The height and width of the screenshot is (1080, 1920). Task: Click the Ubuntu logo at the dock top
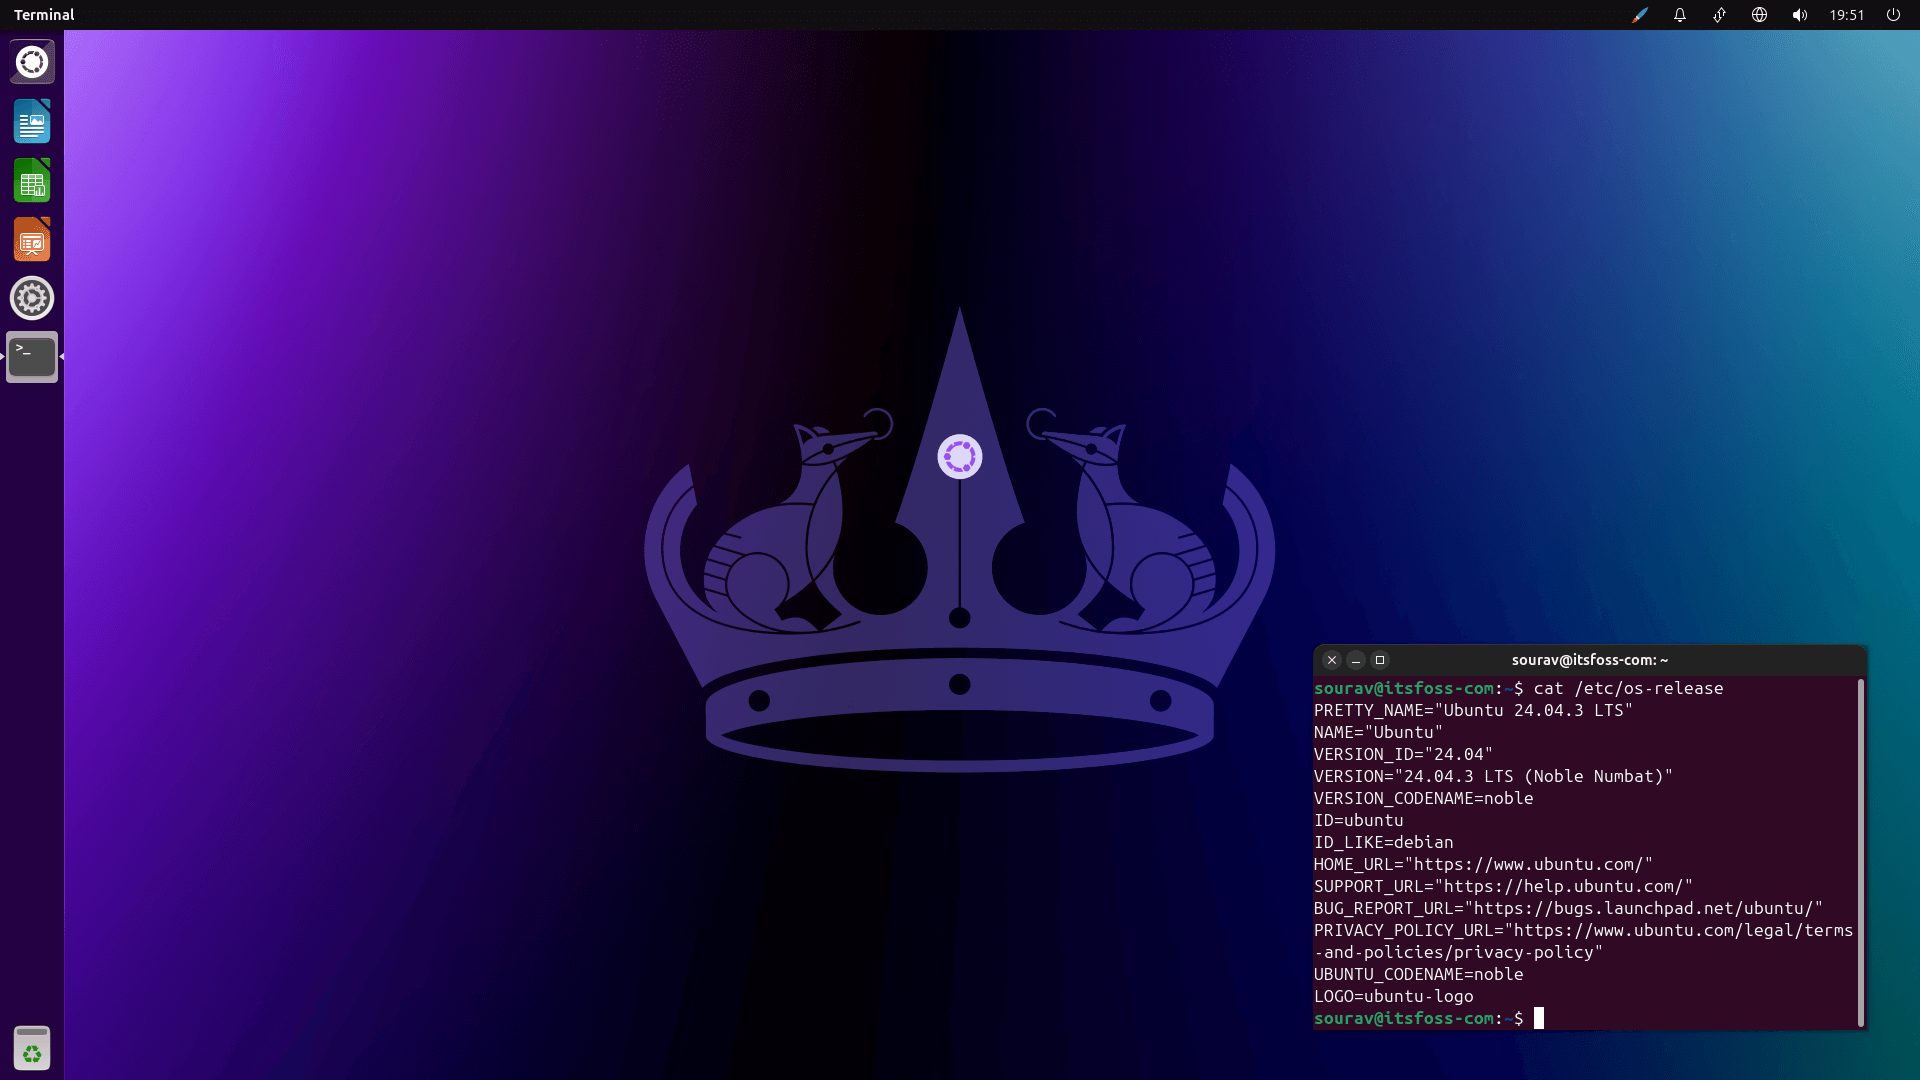[x=32, y=61]
